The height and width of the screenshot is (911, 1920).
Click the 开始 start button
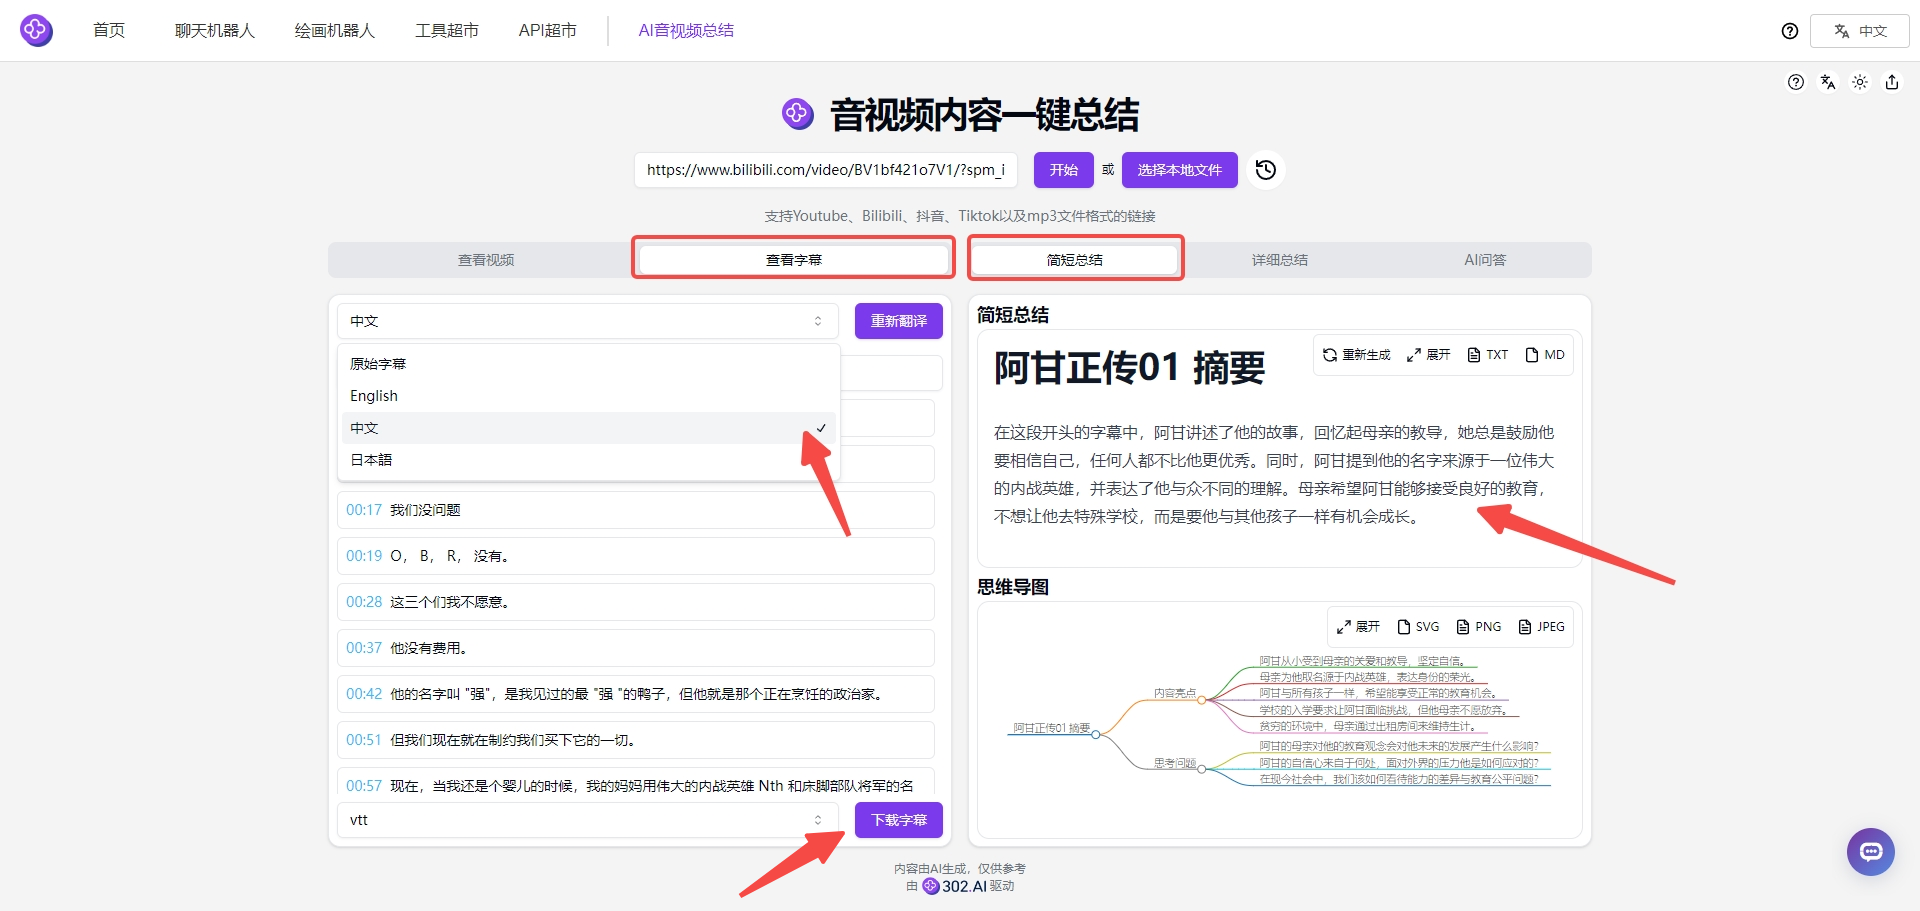[x=1064, y=170]
